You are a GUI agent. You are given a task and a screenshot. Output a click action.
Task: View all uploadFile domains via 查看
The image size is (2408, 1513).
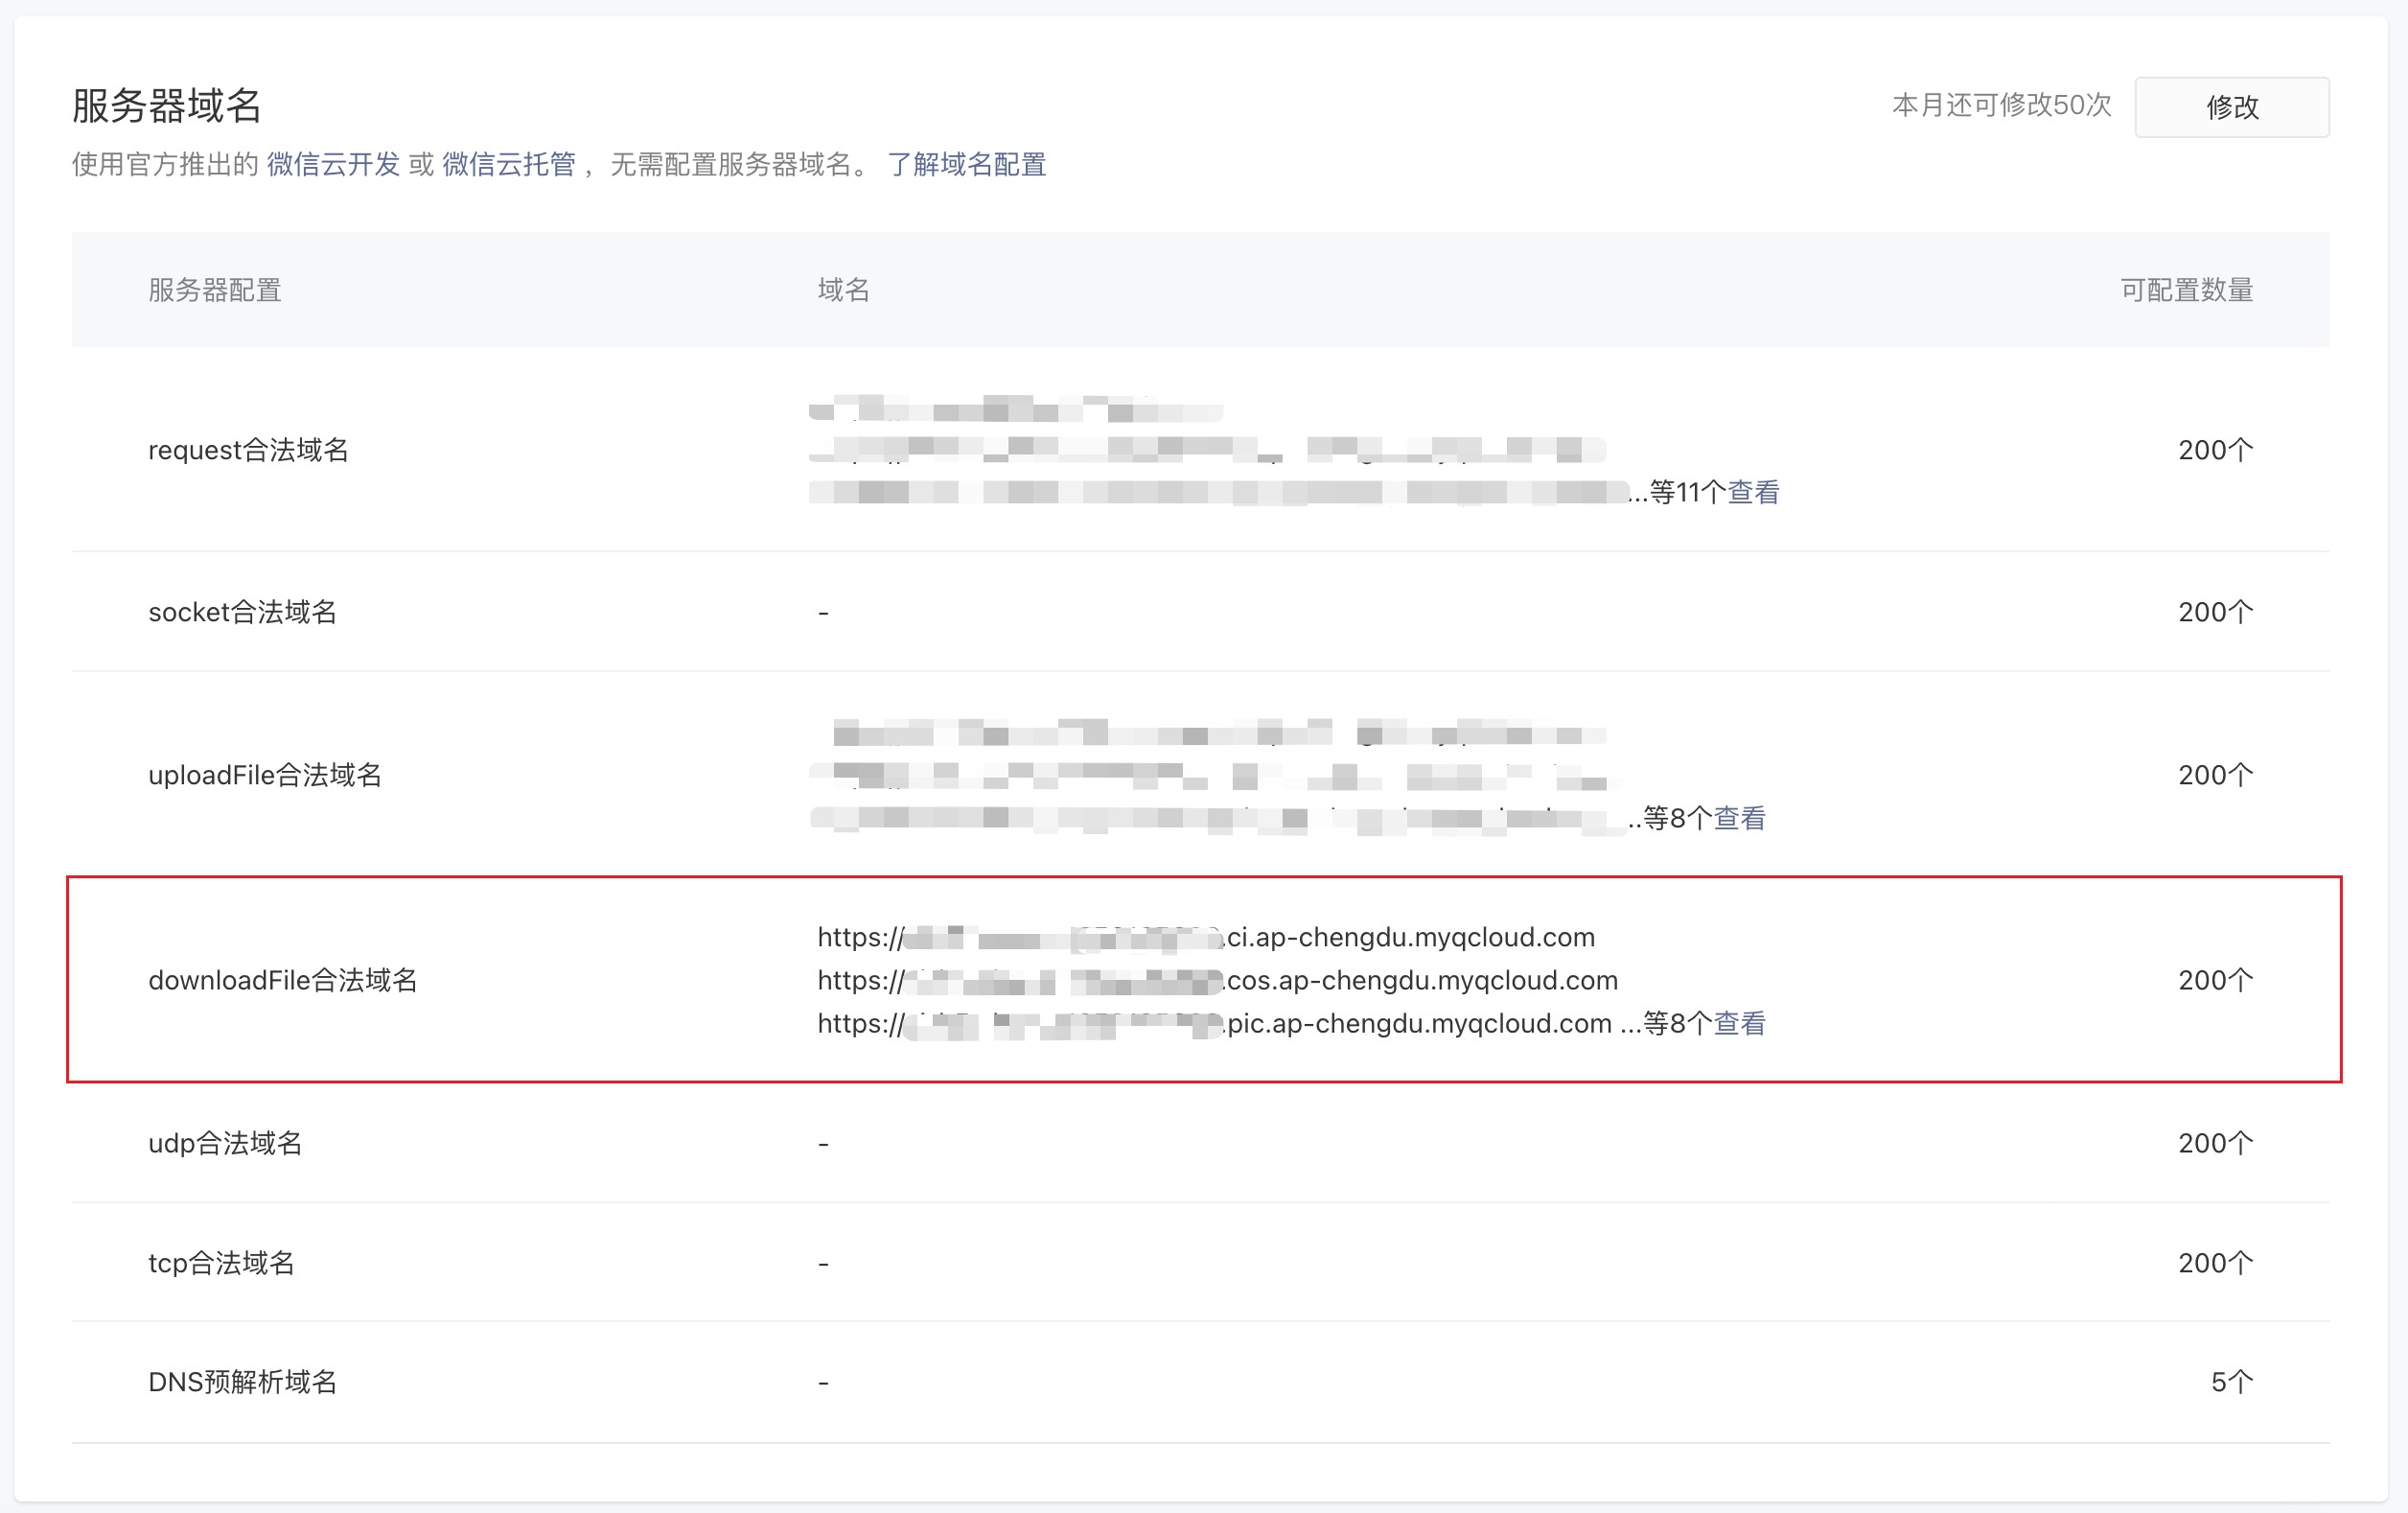[1739, 818]
